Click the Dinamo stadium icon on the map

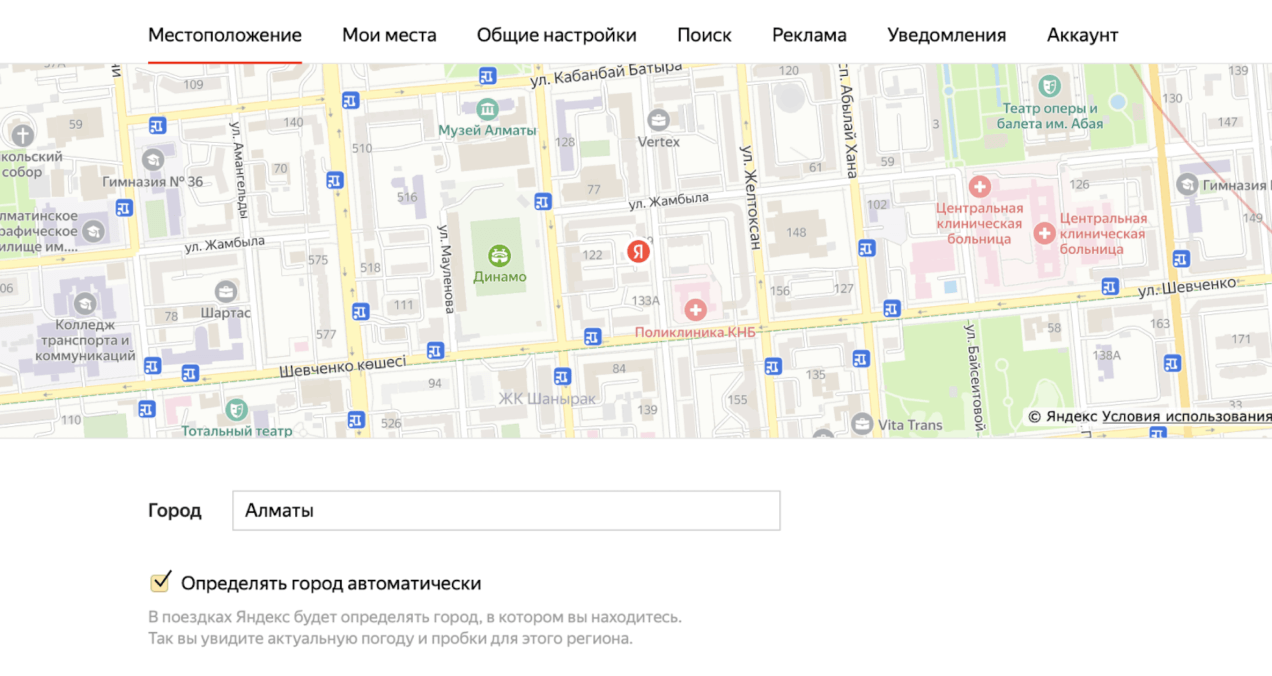[499, 256]
